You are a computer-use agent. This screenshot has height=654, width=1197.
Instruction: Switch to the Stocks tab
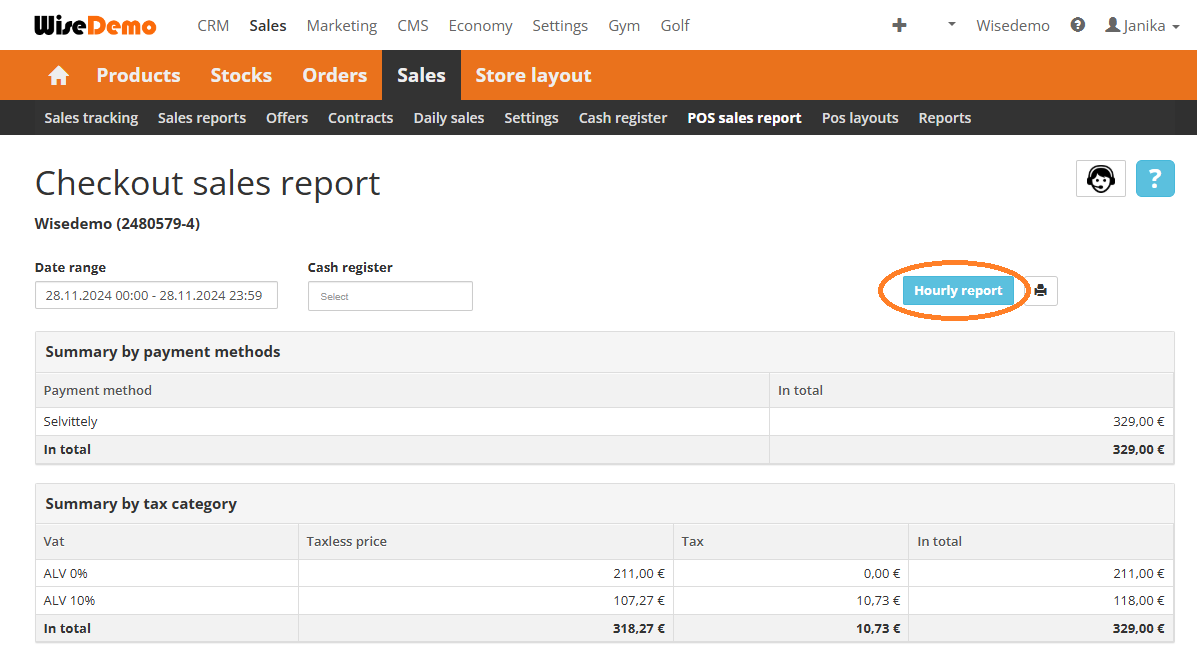point(241,76)
